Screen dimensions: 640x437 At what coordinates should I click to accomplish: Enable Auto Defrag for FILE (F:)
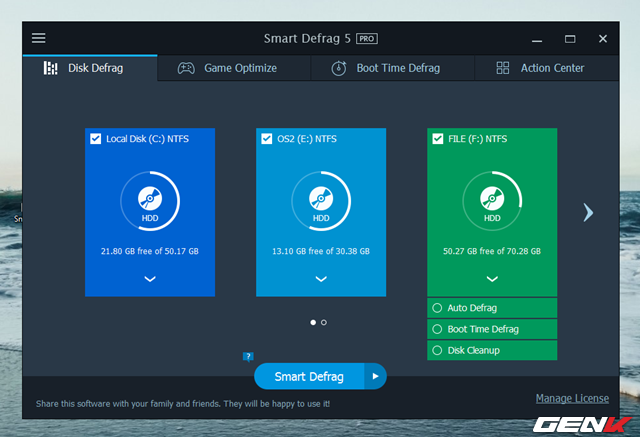coord(437,308)
